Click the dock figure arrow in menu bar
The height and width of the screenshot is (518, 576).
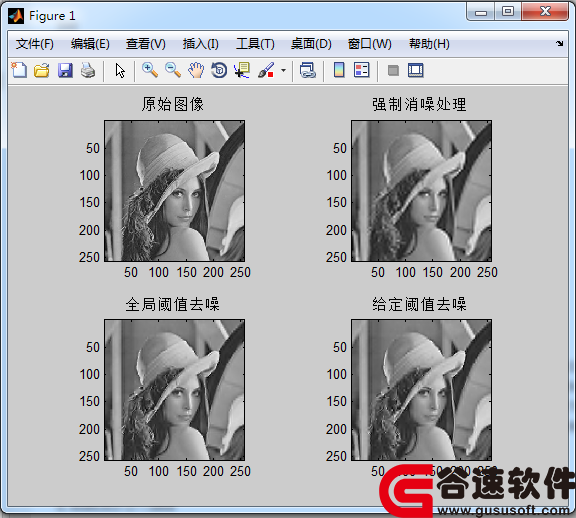[559, 43]
